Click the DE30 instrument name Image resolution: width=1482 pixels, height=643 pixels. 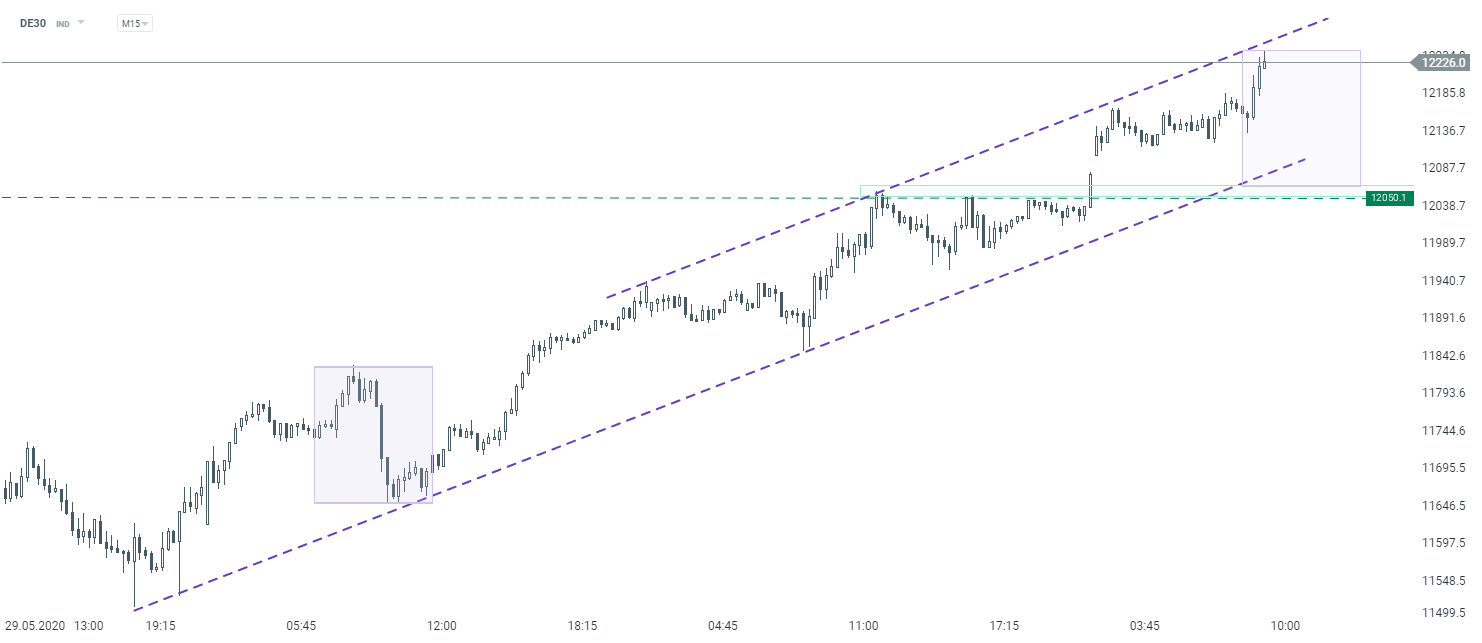(34, 22)
